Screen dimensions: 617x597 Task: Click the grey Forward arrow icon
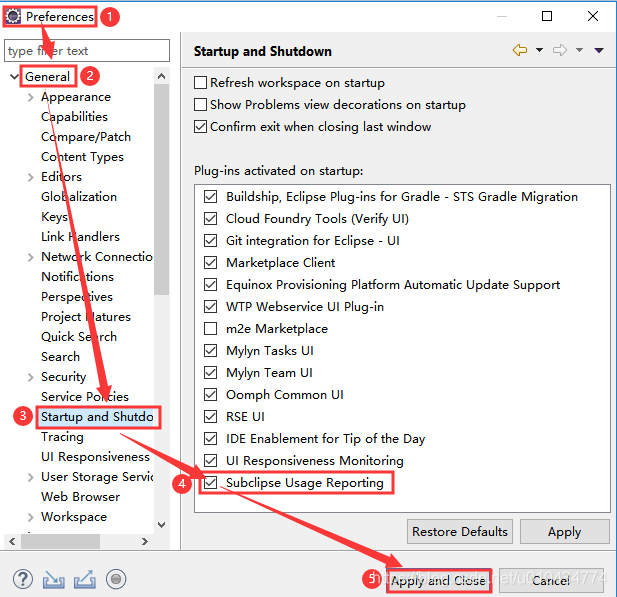560,50
